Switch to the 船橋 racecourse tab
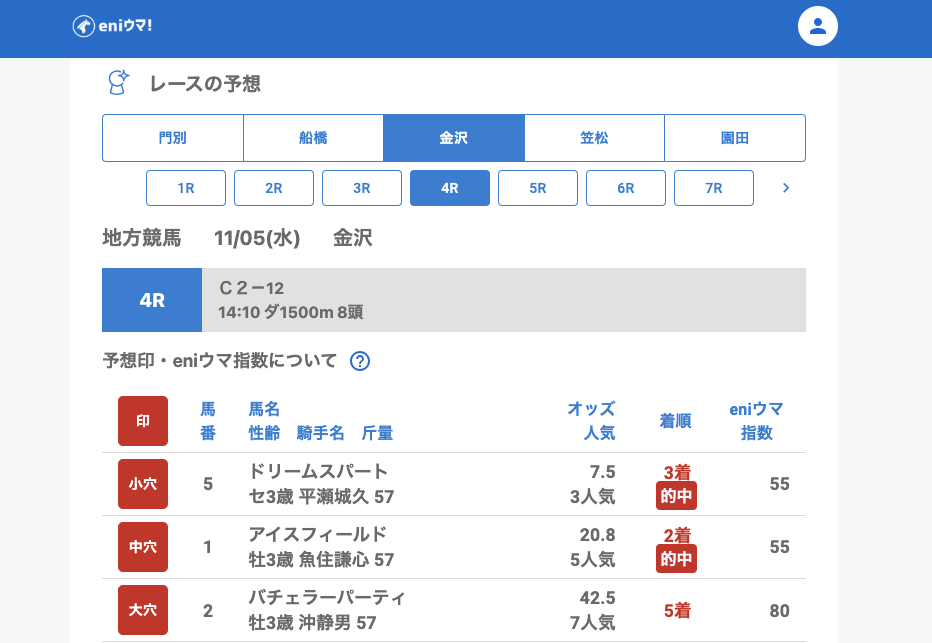Viewport: 932px width, 643px height. coord(313,138)
